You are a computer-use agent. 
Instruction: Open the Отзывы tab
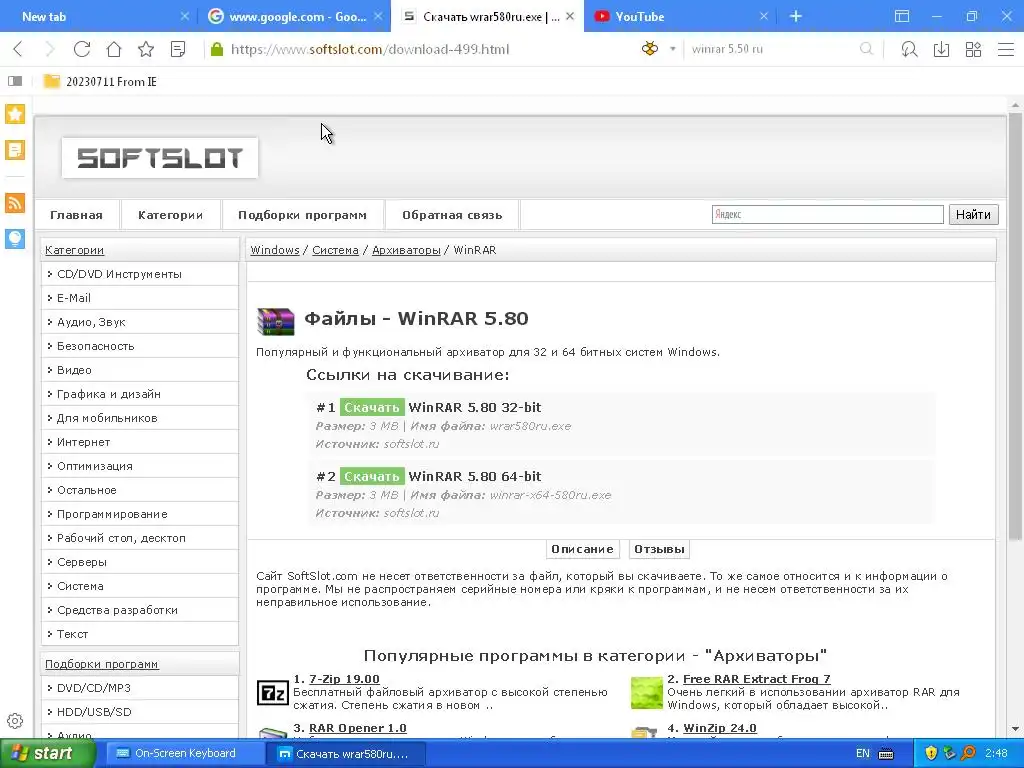659,549
